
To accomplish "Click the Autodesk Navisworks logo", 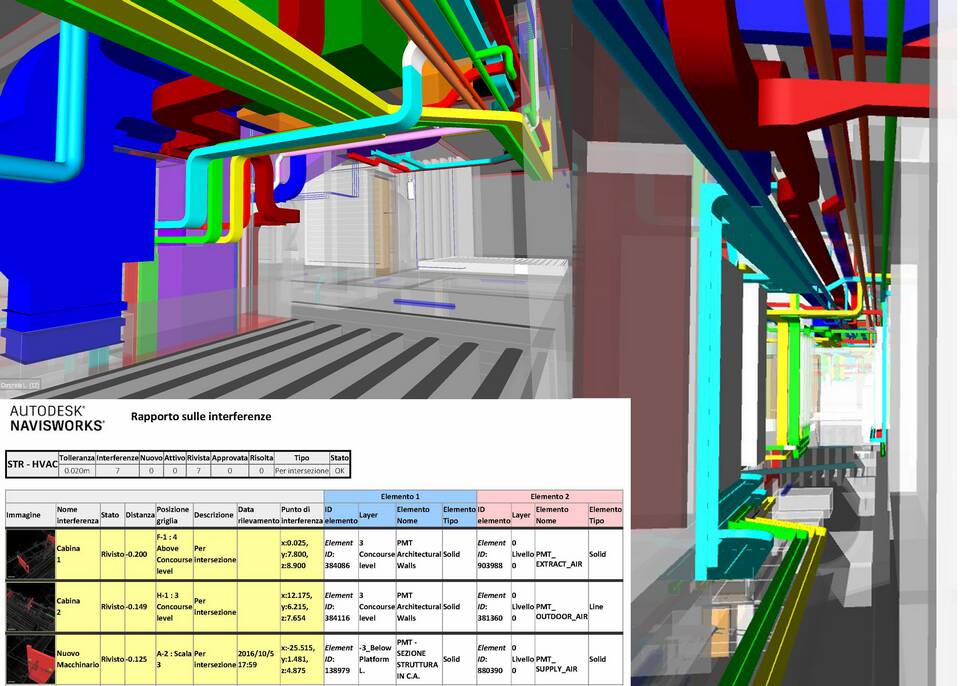I will click(x=56, y=418).
